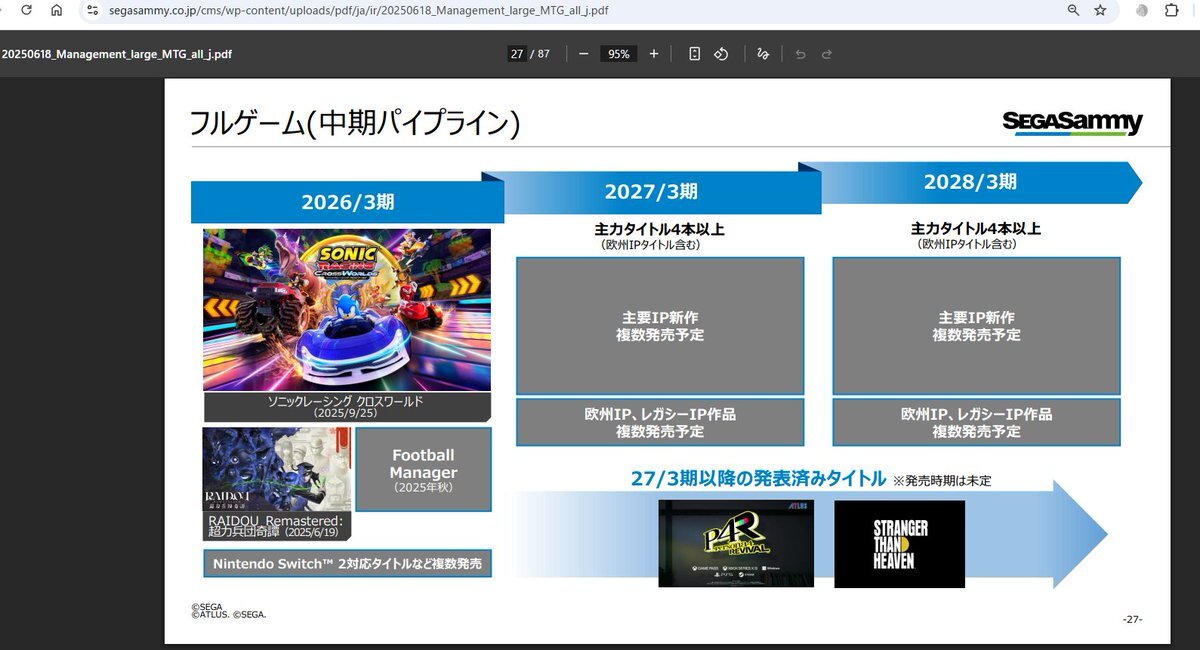Click 欧州IP、レガシーIP作品 box under 2027/3期
Viewport: 1200px width, 650px height.
(660, 422)
